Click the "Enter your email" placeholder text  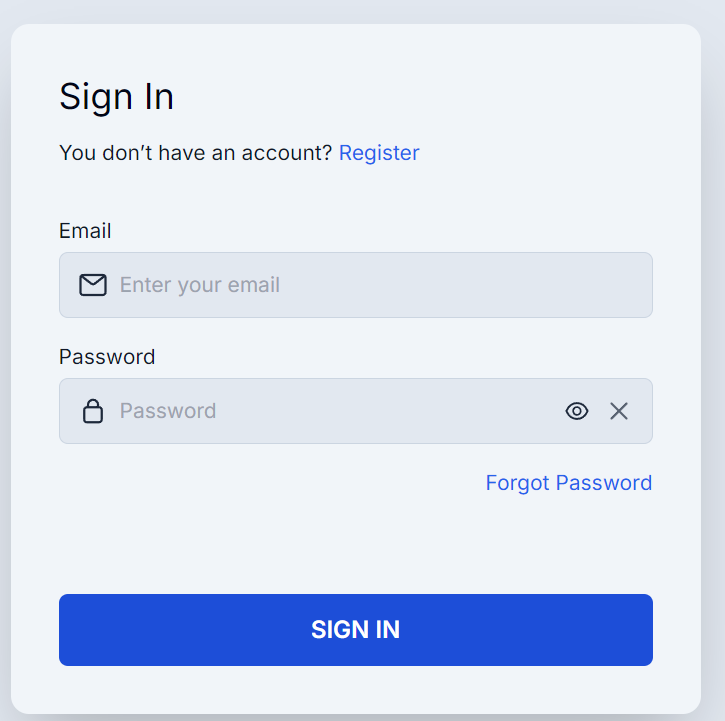coord(200,285)
